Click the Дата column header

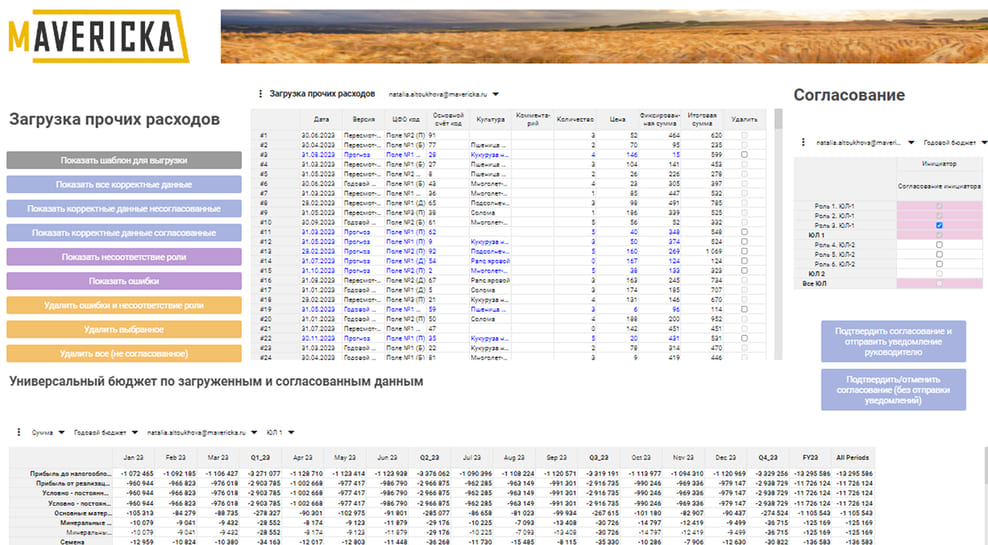[x=321, y=119]
